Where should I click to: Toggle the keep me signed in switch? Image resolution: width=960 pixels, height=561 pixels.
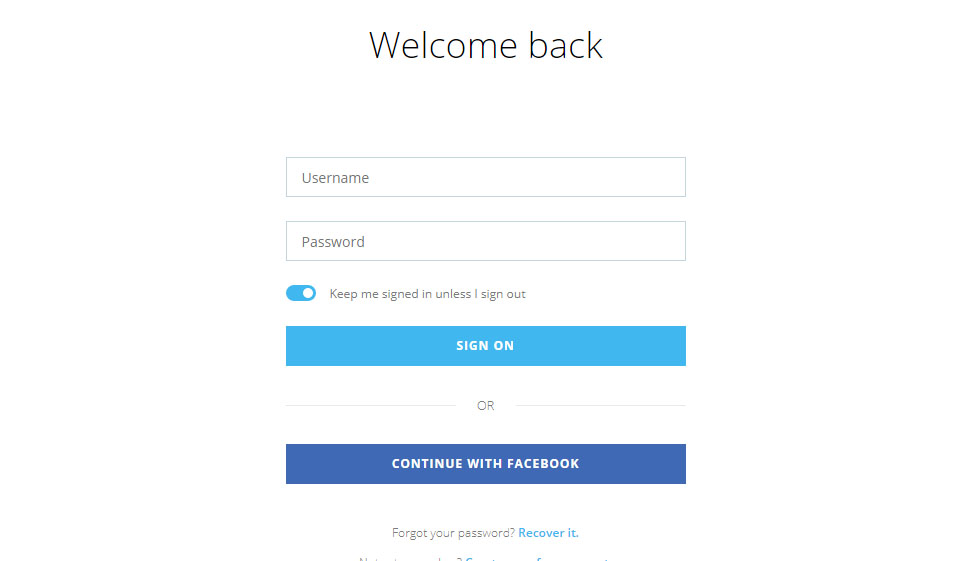pyautogui.click(x=301, y=293)
